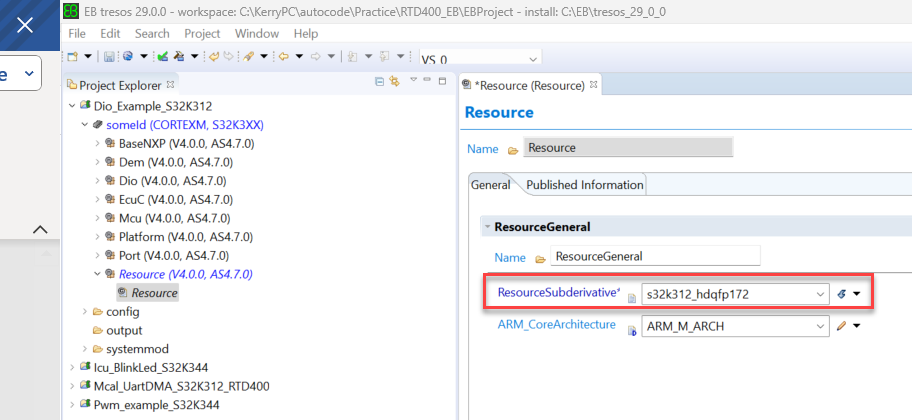Toggle Link with Editor in Project Explorer
The height and width of the screenshot is (420, 912).
click(x=394, y=81)
